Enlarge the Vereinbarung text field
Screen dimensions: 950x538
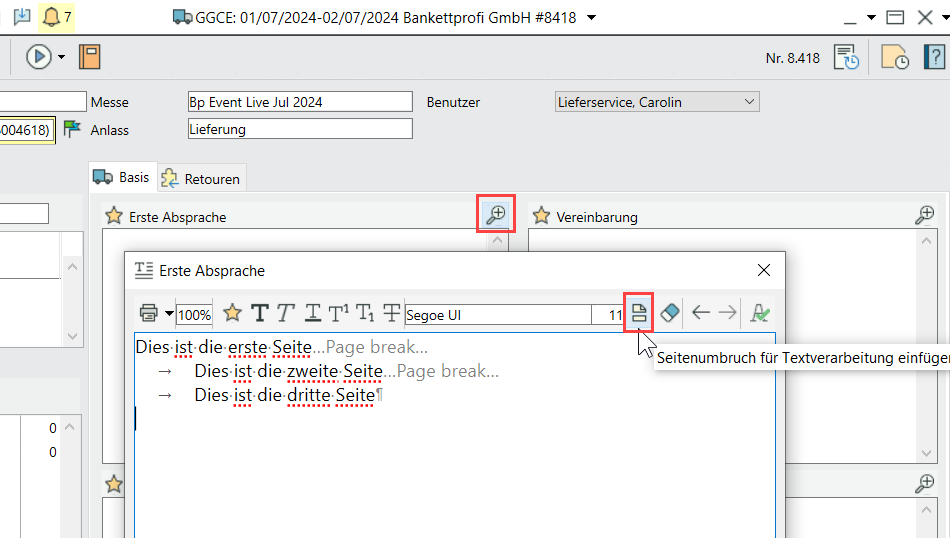coord(925,215)
